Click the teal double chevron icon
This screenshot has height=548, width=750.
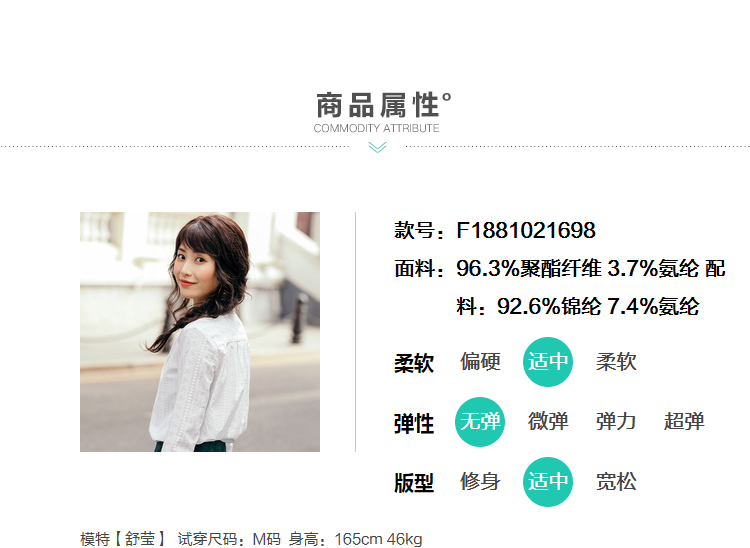point(377,147)
